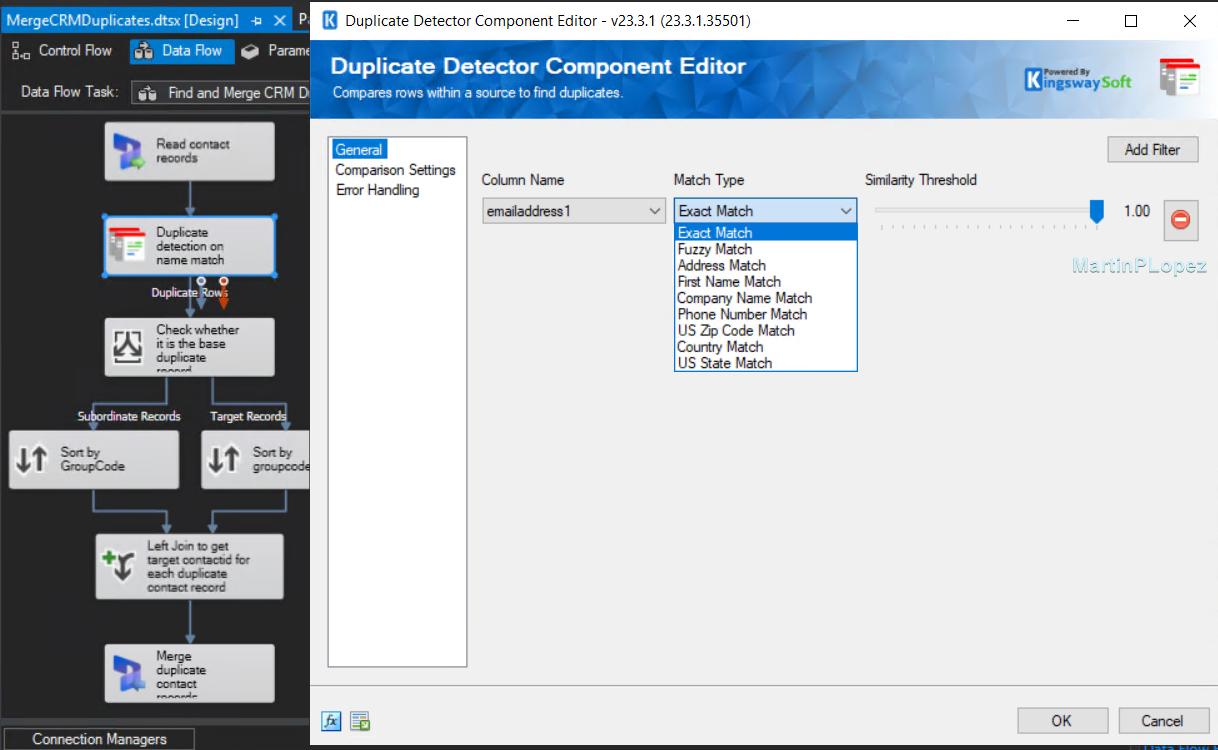
Task: Click the documentation icon beside fx
Action: click(x=361, y=721)
